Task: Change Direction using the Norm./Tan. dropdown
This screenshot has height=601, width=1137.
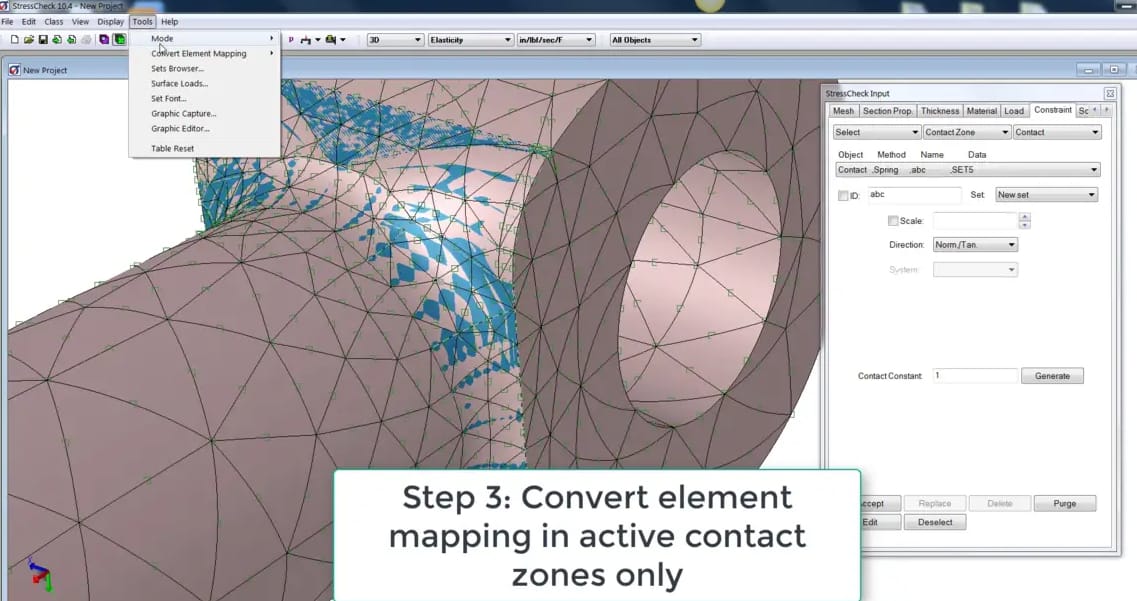Action: (974, 244)
